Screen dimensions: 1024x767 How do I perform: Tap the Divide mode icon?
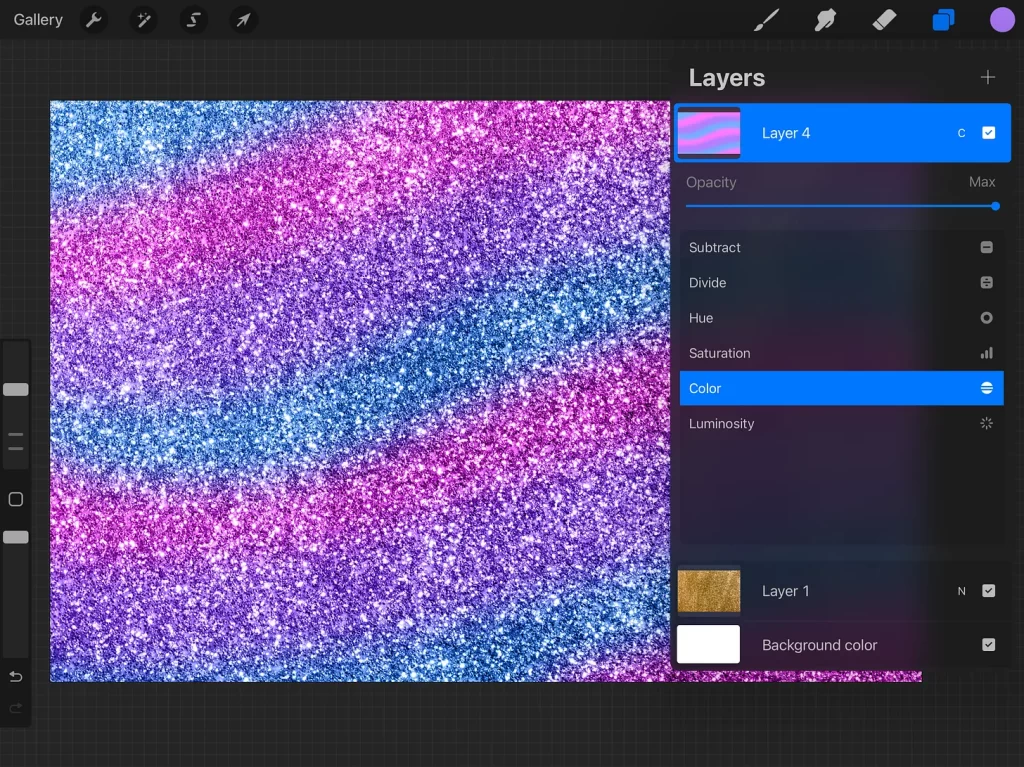coord(987,282)
